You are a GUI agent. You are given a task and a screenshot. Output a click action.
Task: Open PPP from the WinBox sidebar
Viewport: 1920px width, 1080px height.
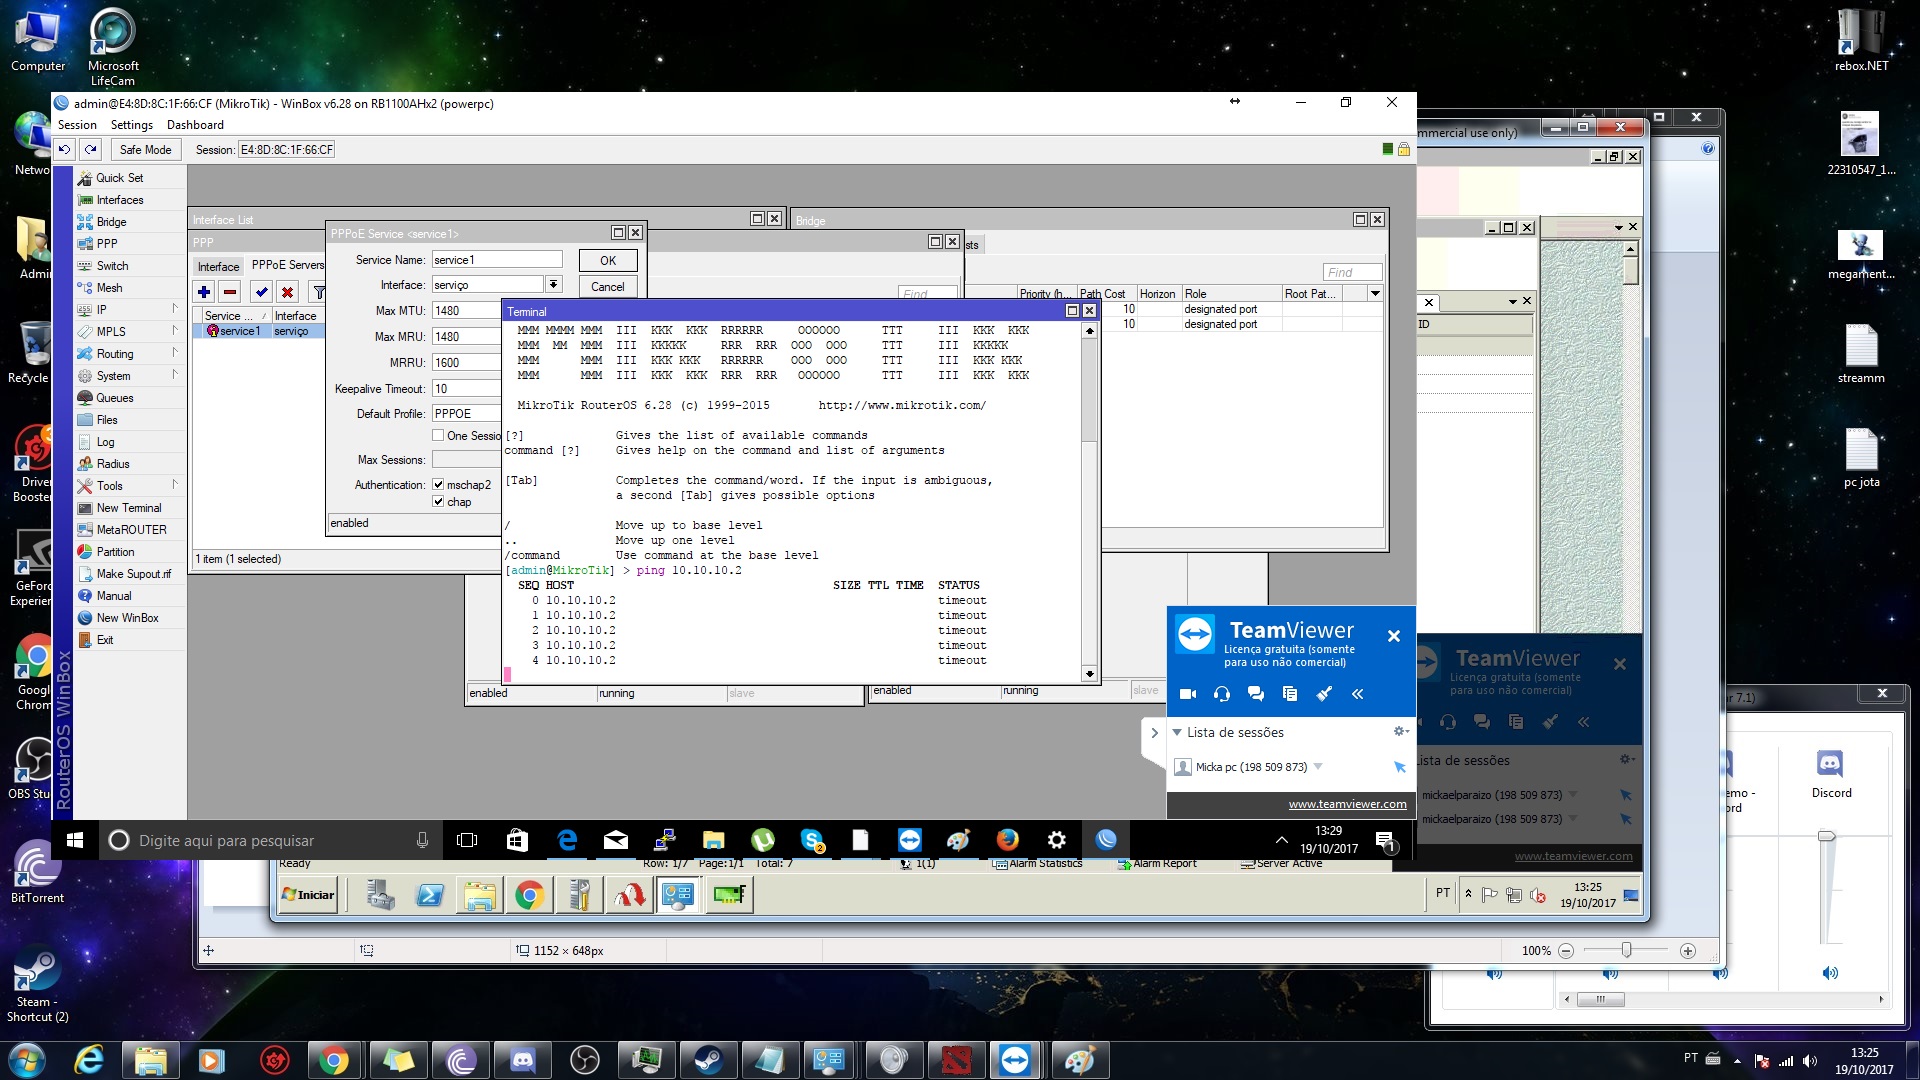pyautogui.click(x=107, y=244)
